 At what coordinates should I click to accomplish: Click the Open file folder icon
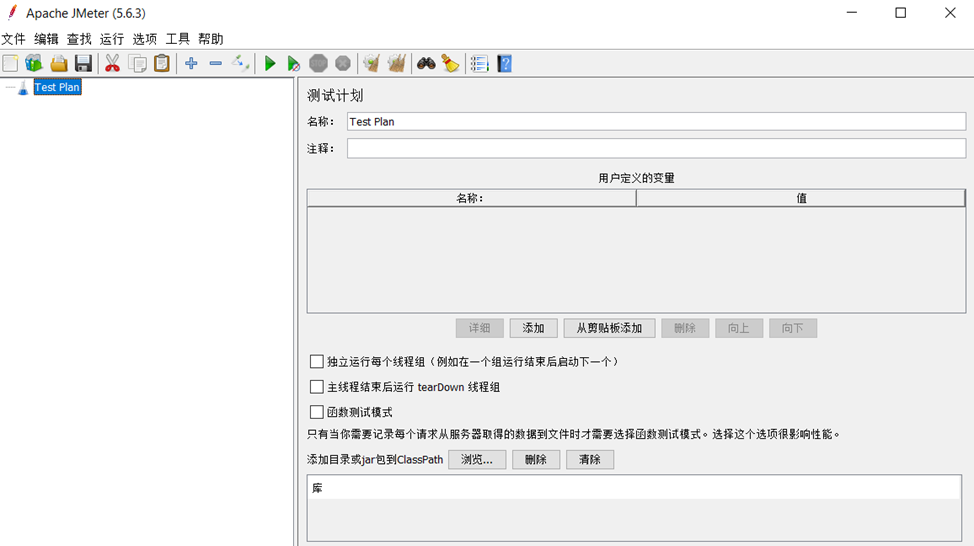(59, 64)
